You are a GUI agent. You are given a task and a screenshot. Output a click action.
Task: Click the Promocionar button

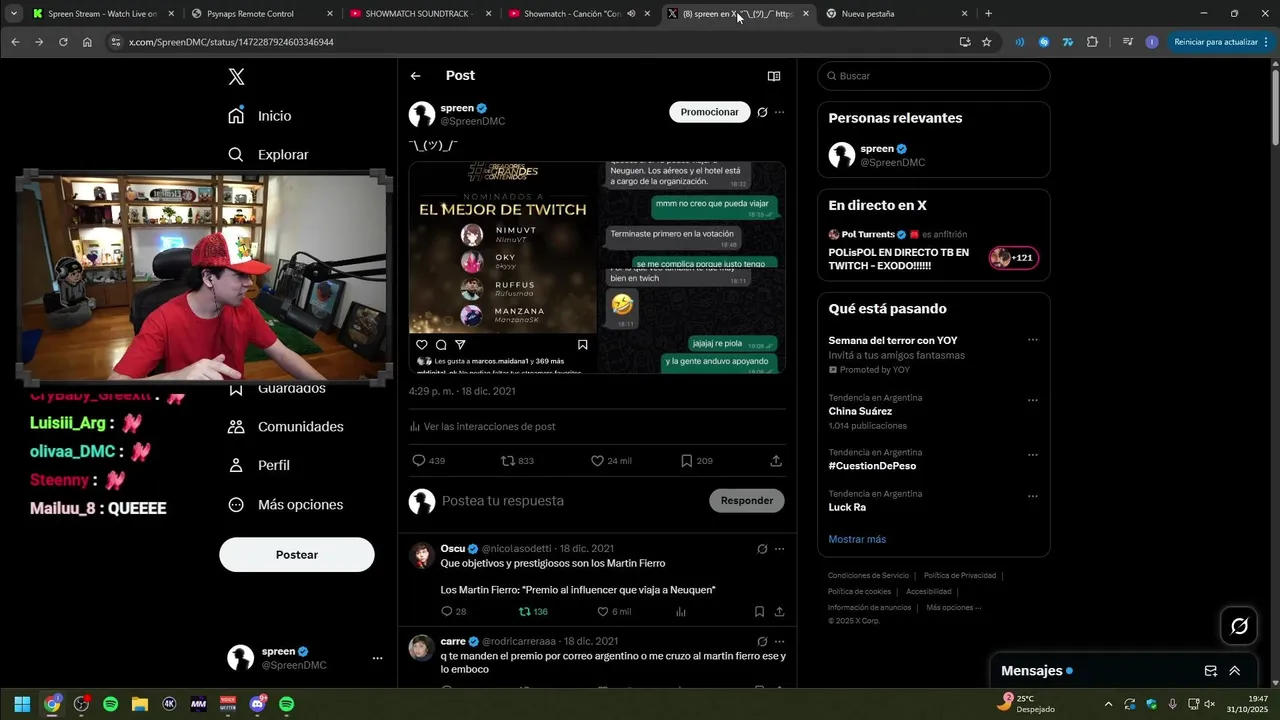click(709, 112)
